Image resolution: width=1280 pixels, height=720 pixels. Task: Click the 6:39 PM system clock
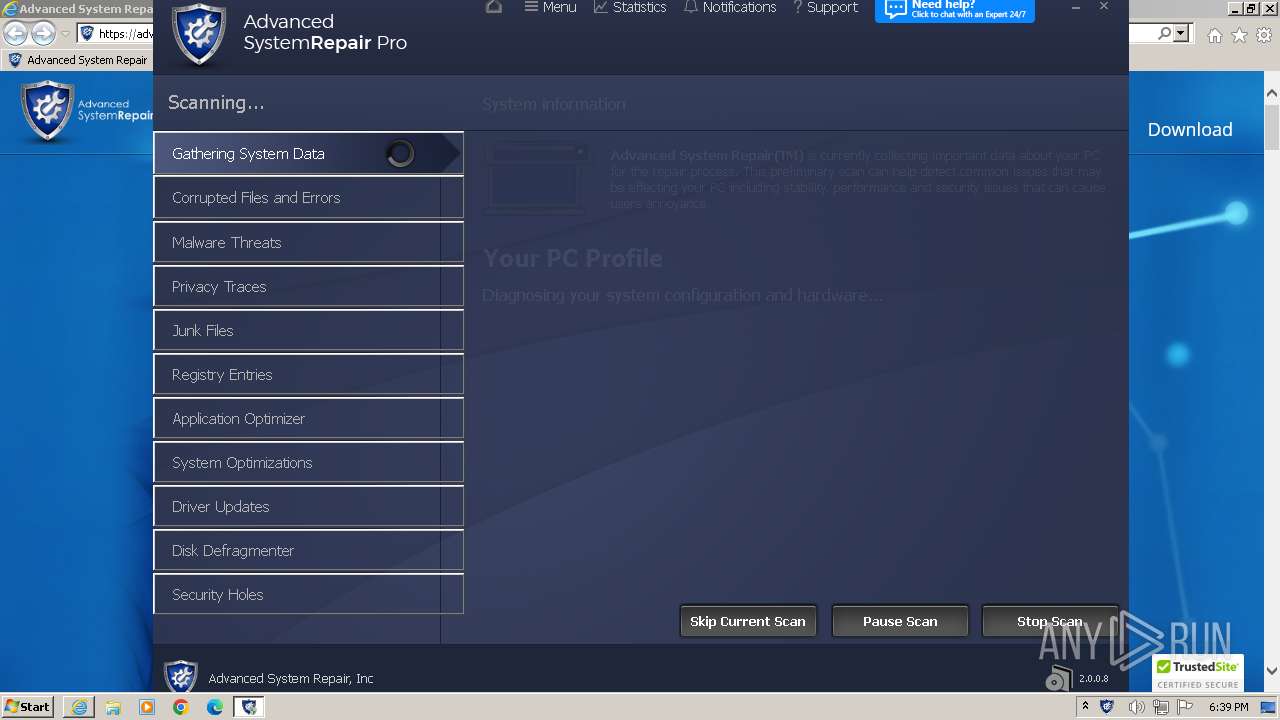point(1228,707)
